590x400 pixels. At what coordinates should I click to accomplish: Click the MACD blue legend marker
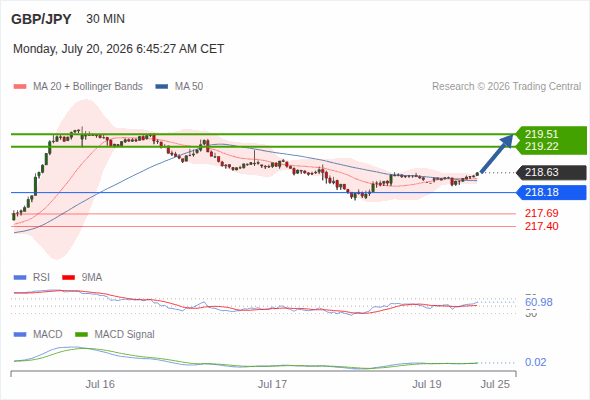20,335
